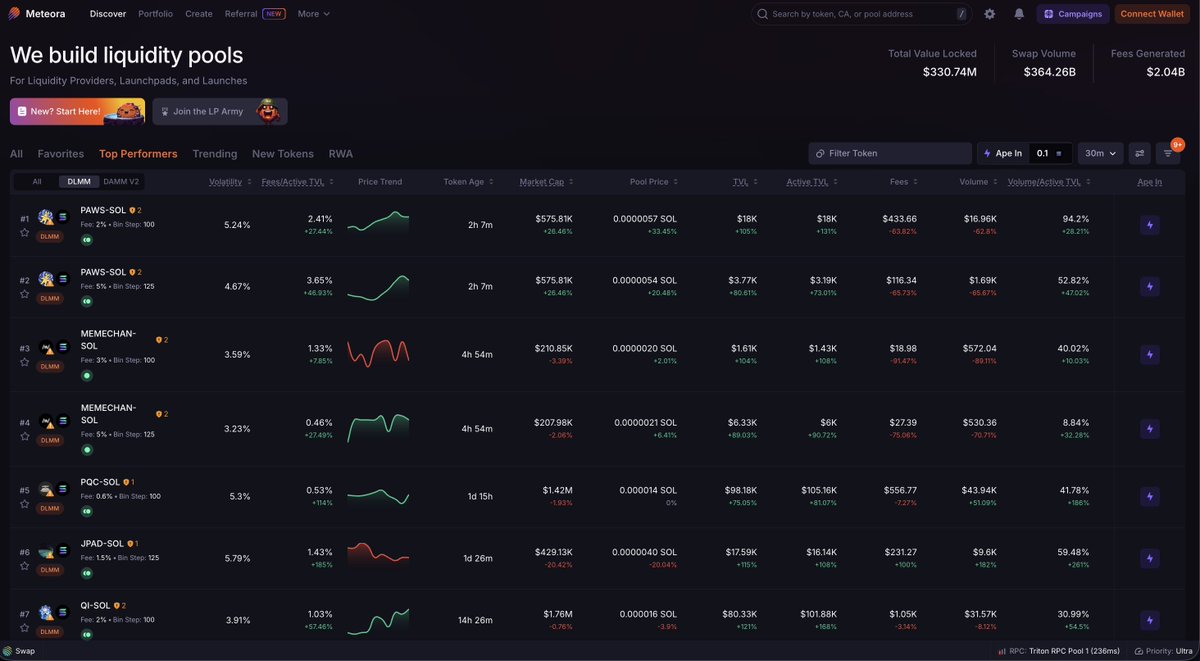Screen dimensions: 1200x661
Task: Open the Campaigns button
Action: [1073, 14]
